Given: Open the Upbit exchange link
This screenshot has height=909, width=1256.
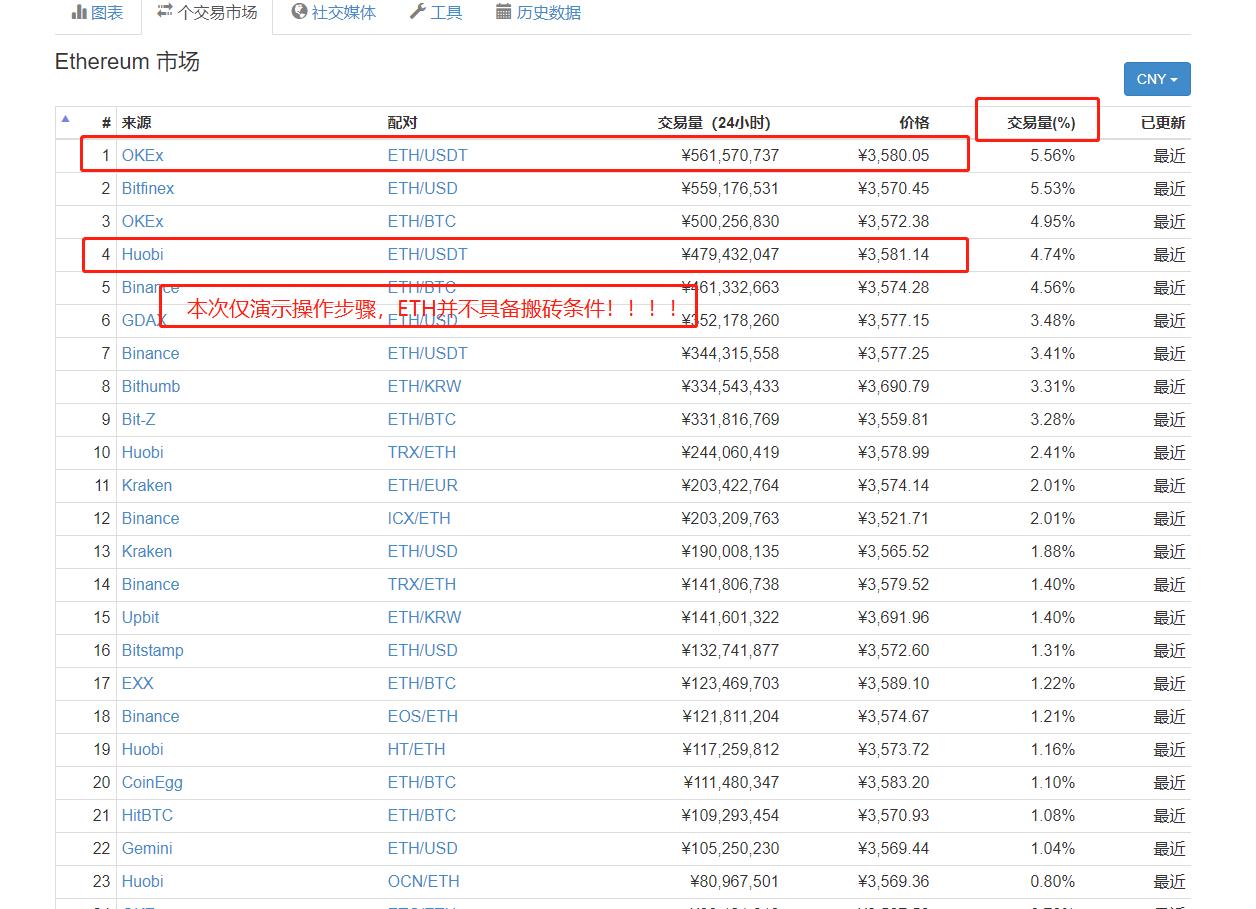Looking at the screenshot, I should point(140,617).
